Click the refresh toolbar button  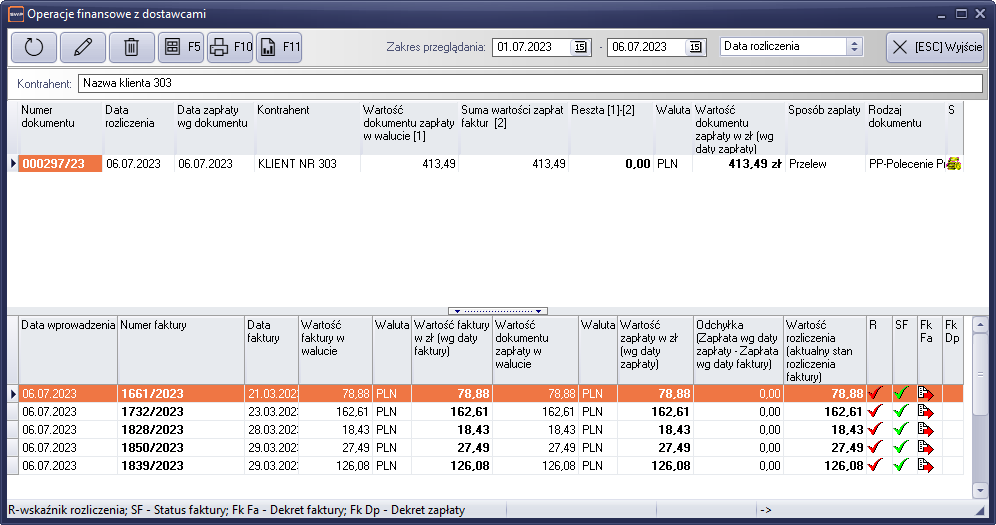(34, 47)
